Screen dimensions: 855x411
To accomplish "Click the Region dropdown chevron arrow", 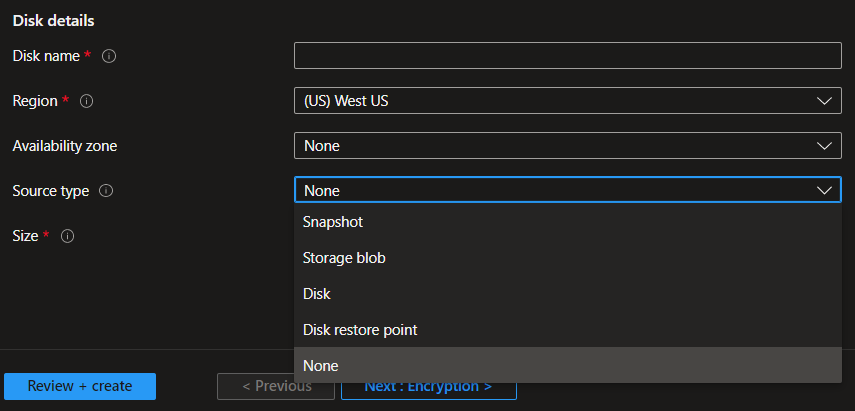I will (x=824, y=101).
